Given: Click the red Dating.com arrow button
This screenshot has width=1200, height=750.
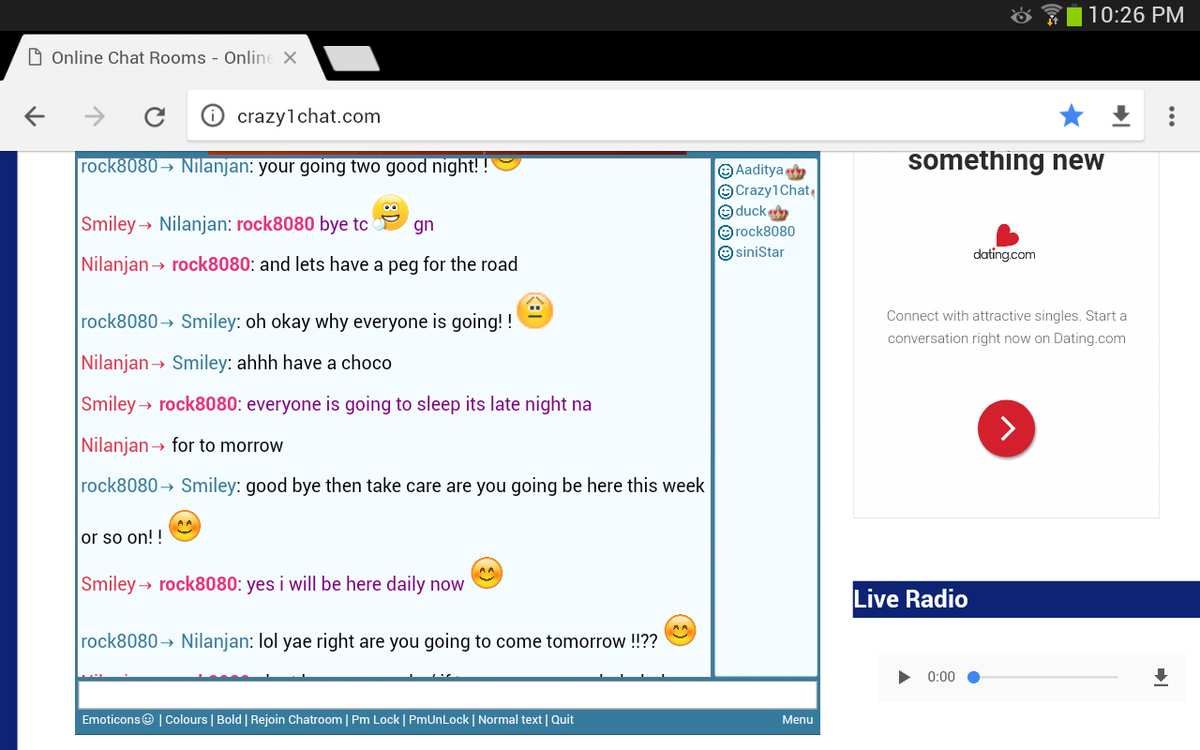Looking at the screenshot, I should (x=1005, y=429).
